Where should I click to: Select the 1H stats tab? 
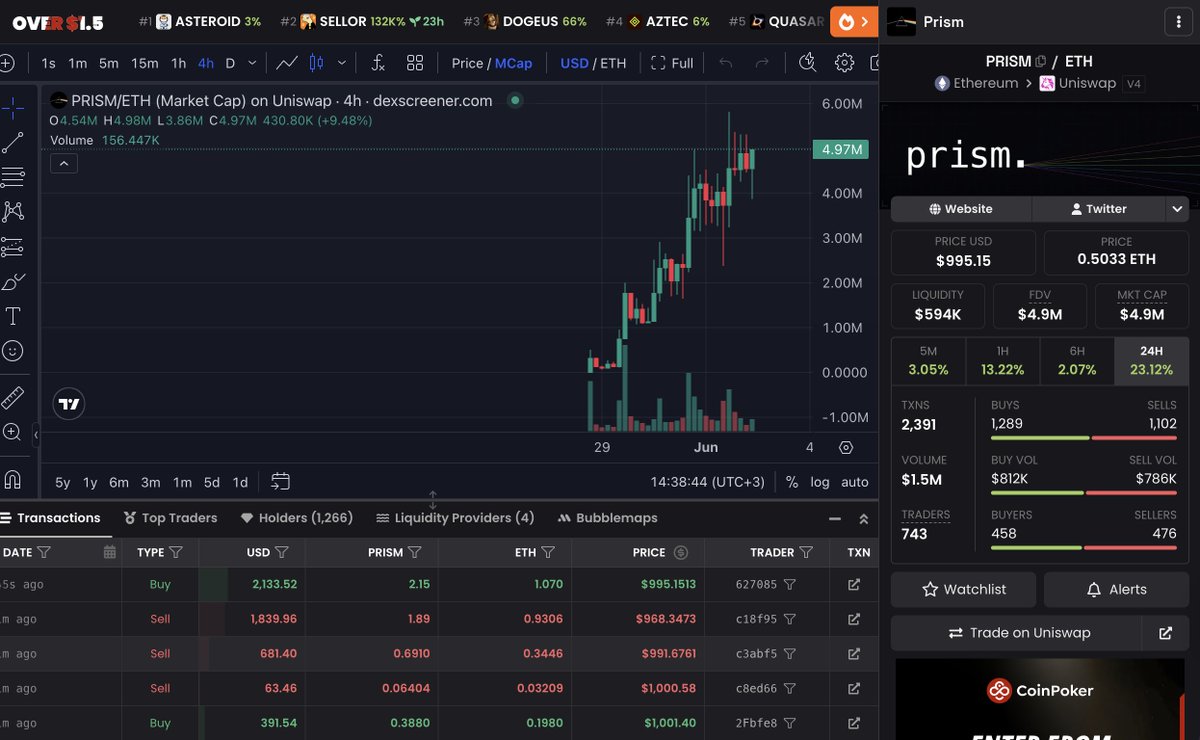coord(1003,361)
